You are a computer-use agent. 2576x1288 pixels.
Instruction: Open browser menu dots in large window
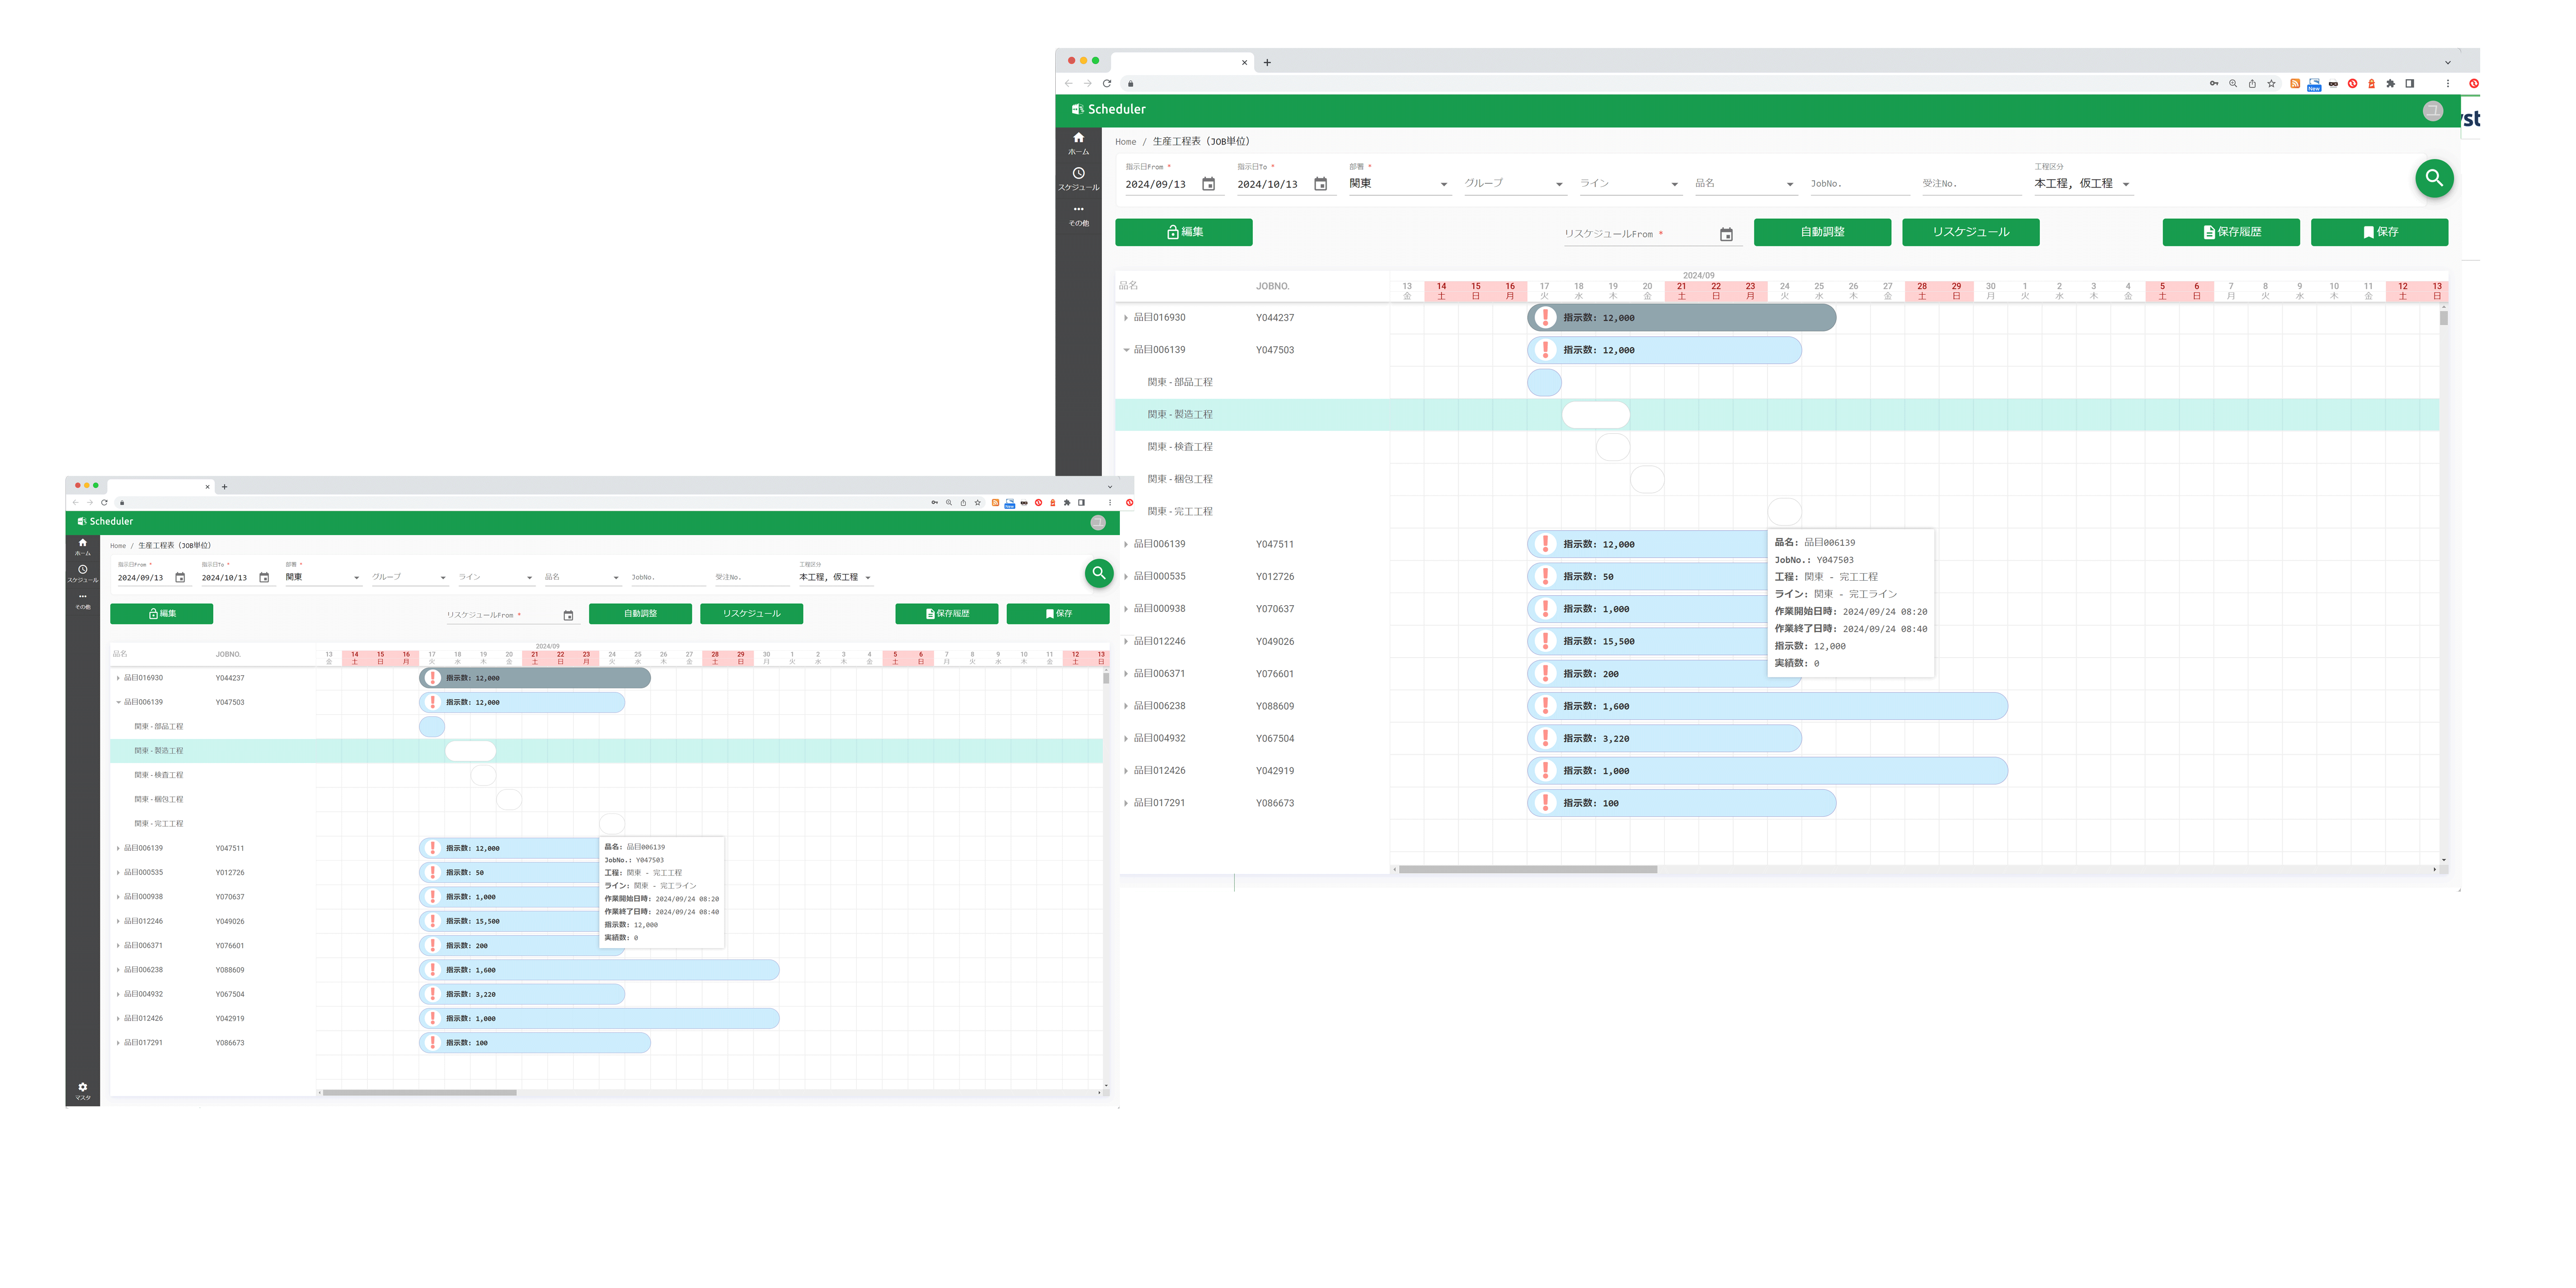pyautogui.click(x=2448, y=83)
